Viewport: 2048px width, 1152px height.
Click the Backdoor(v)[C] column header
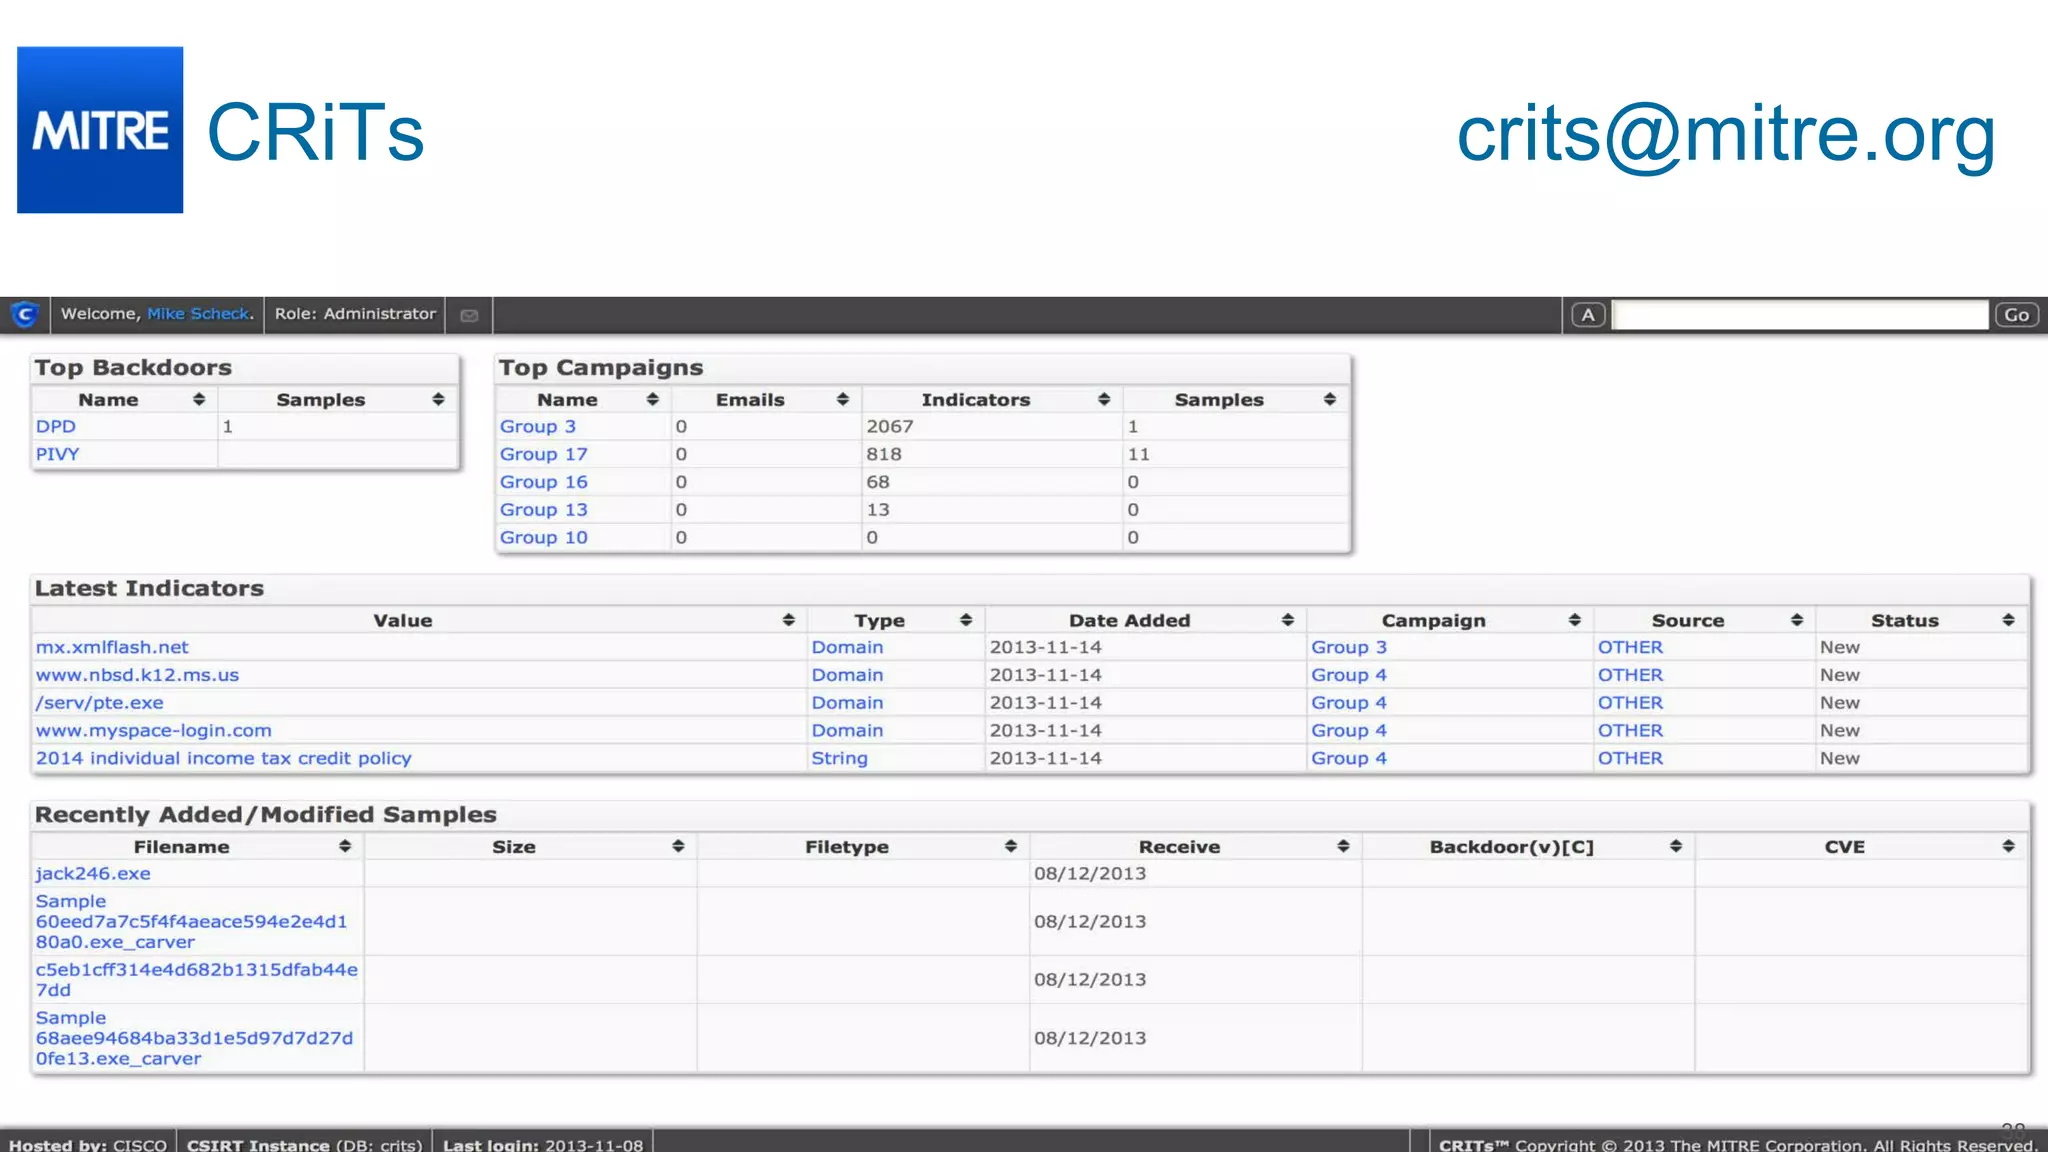1511,846
